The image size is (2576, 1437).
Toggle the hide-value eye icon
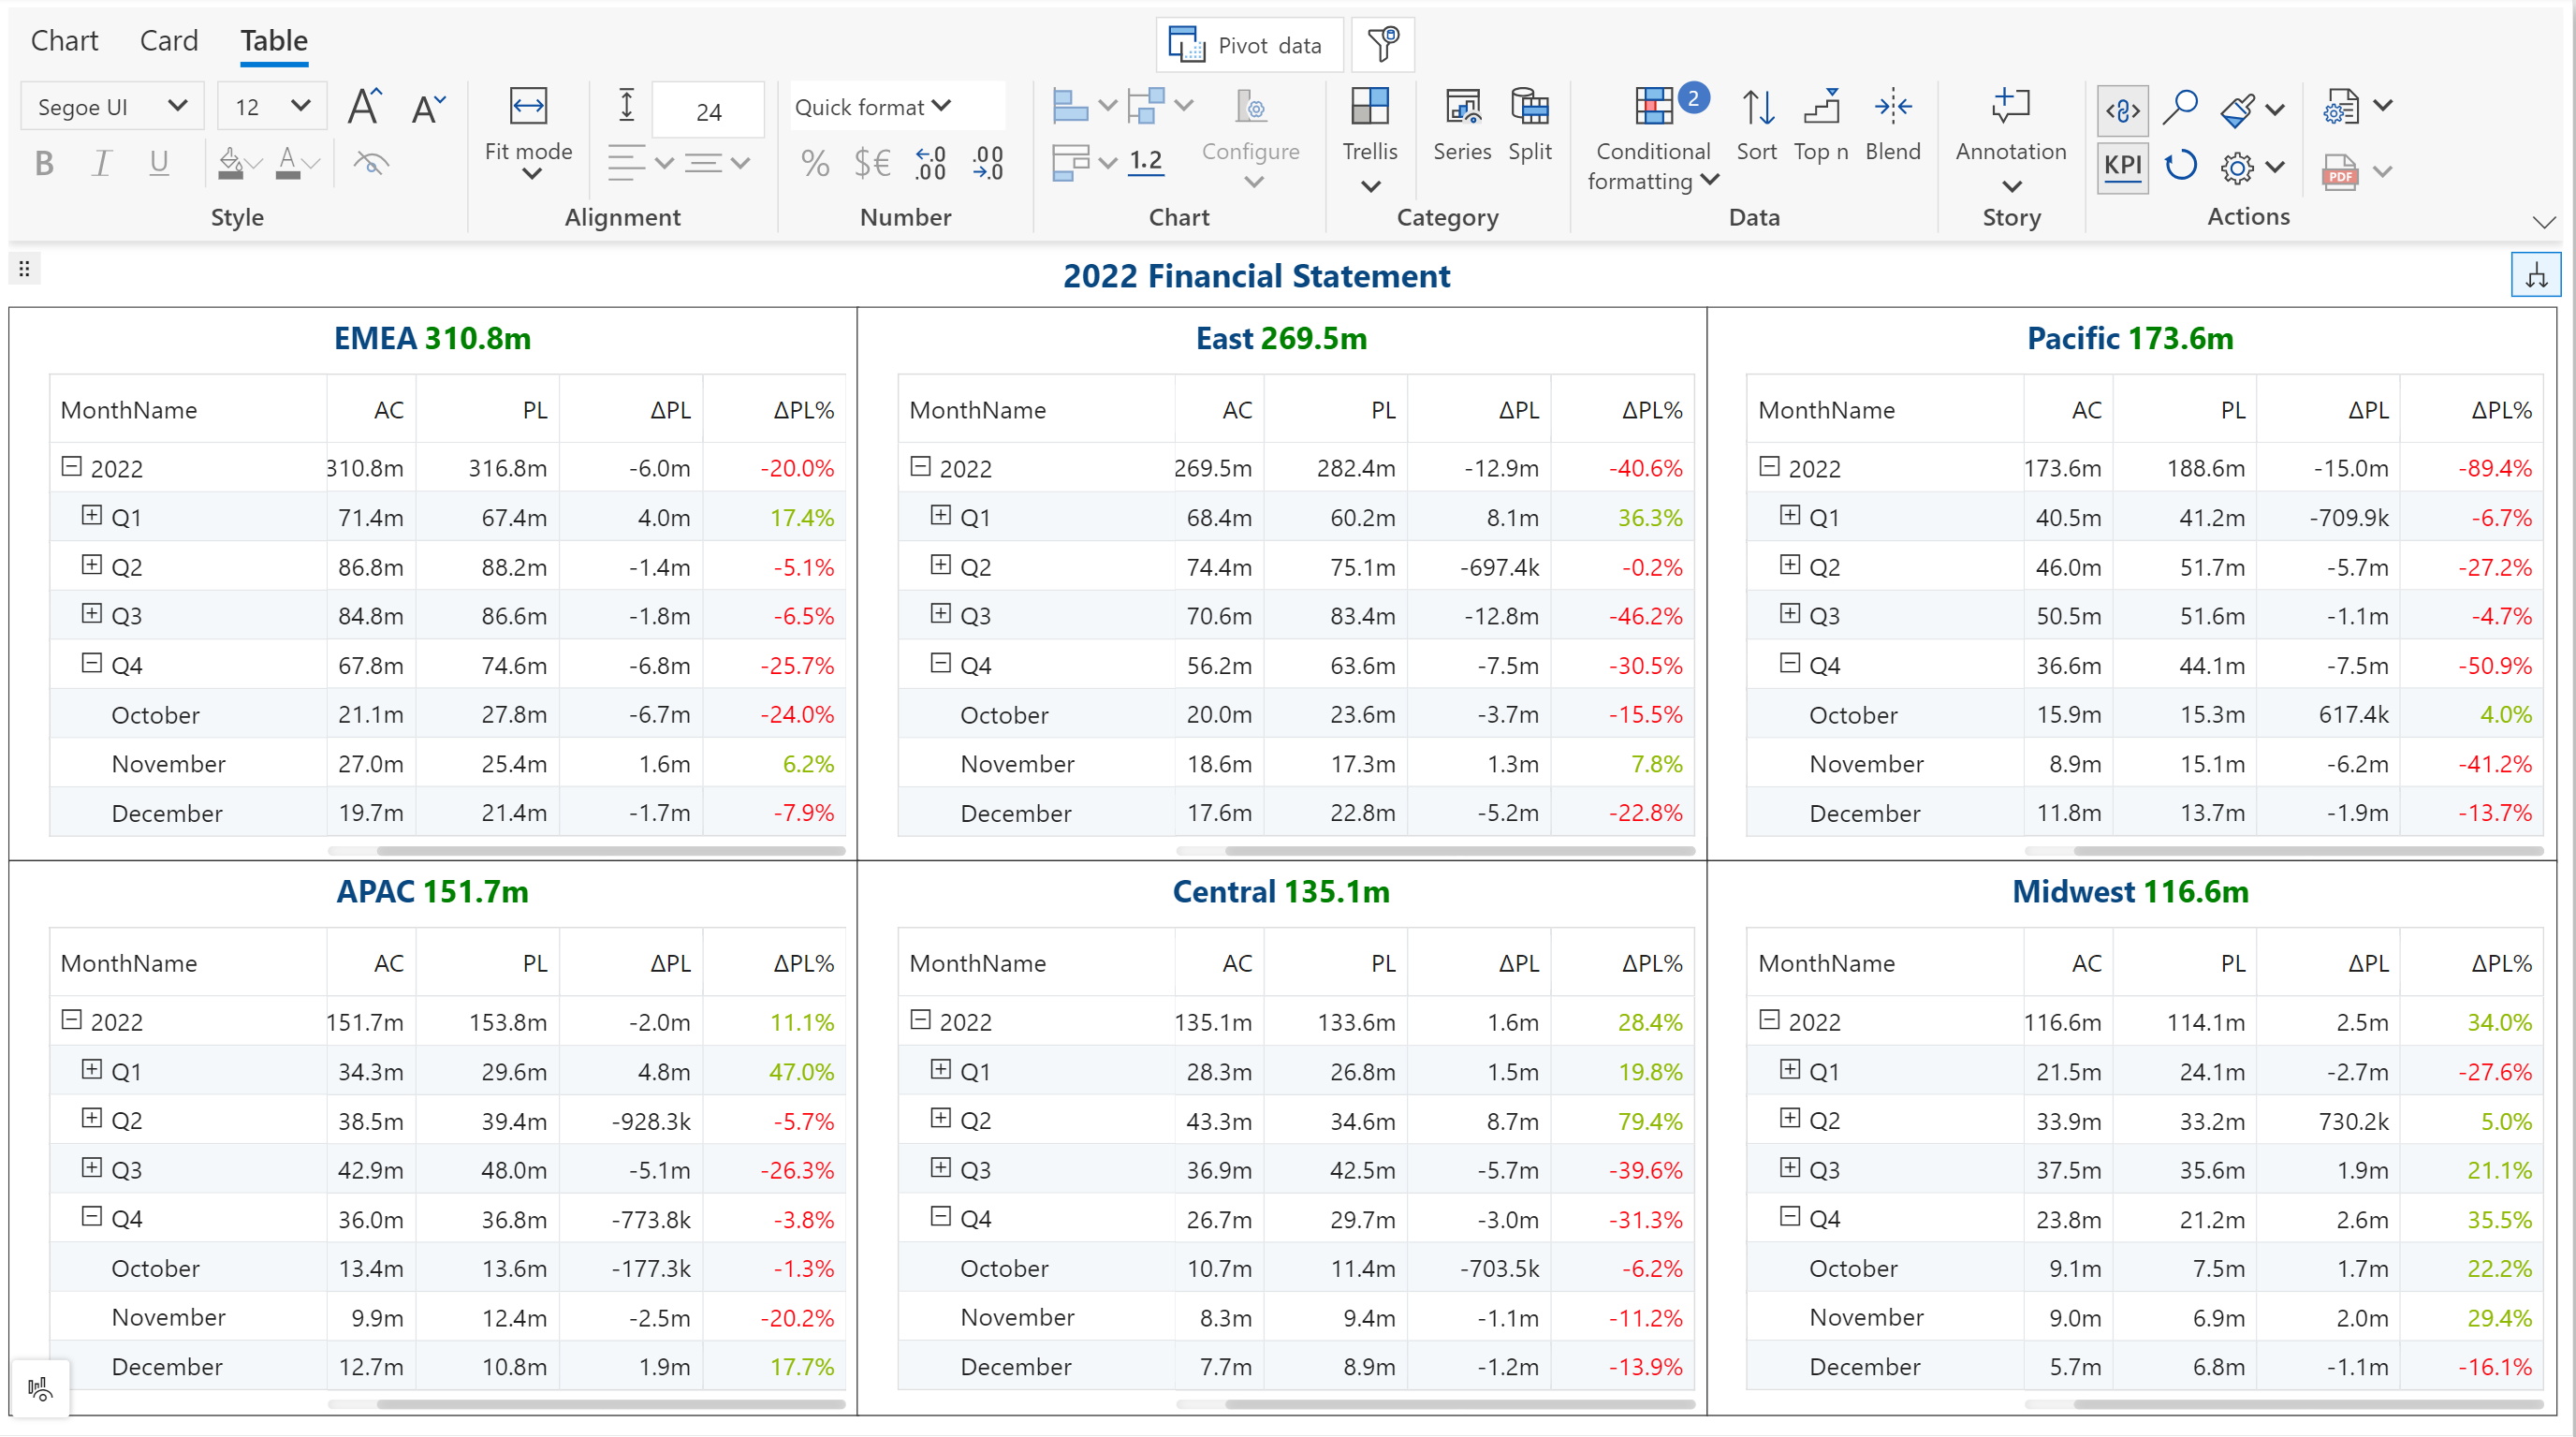click(x=371, y=163)
